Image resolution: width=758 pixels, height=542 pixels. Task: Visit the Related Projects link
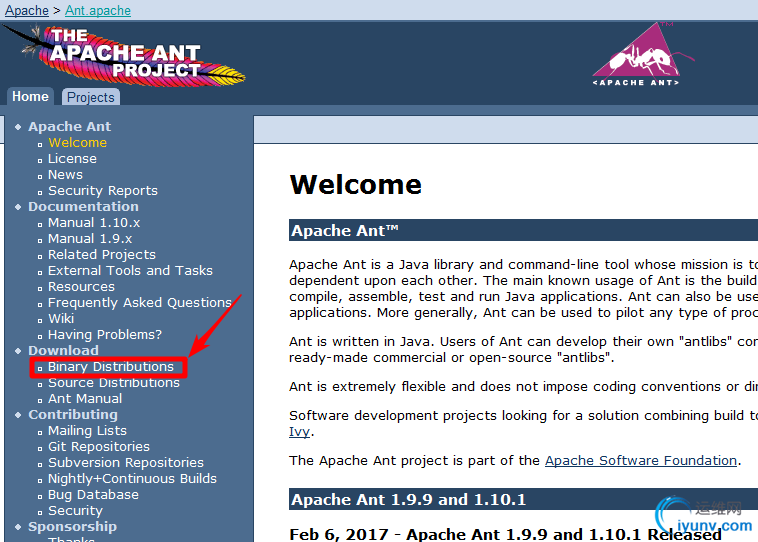[102, 254]
